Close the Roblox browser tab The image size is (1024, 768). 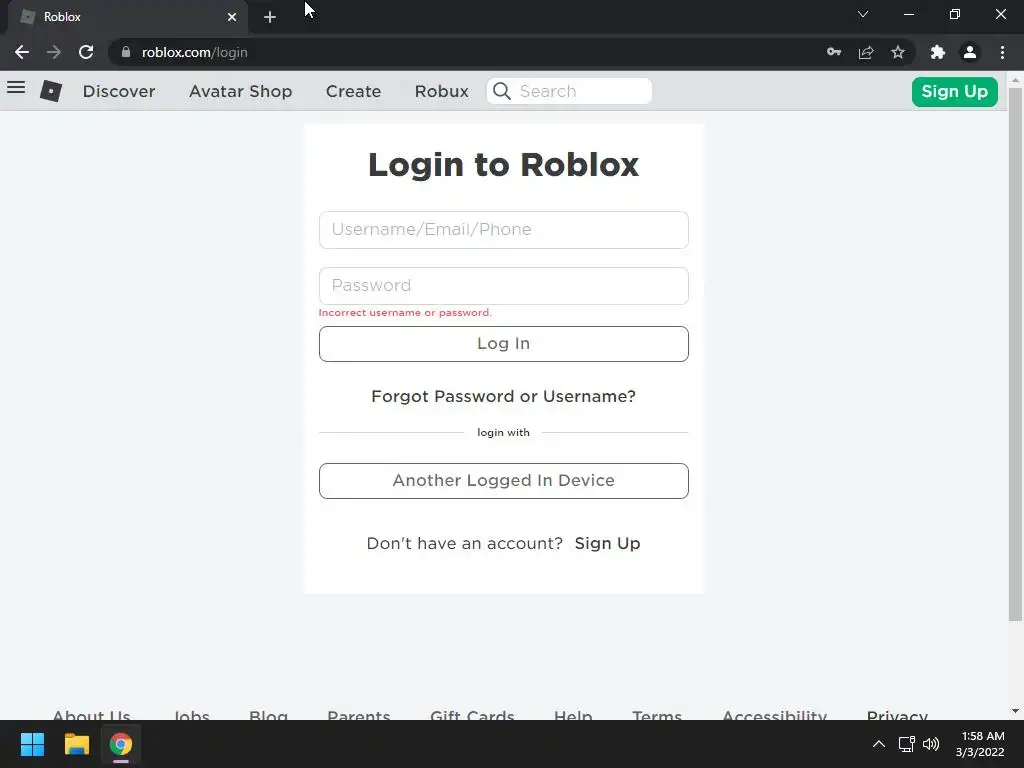(x=232, y=17)
